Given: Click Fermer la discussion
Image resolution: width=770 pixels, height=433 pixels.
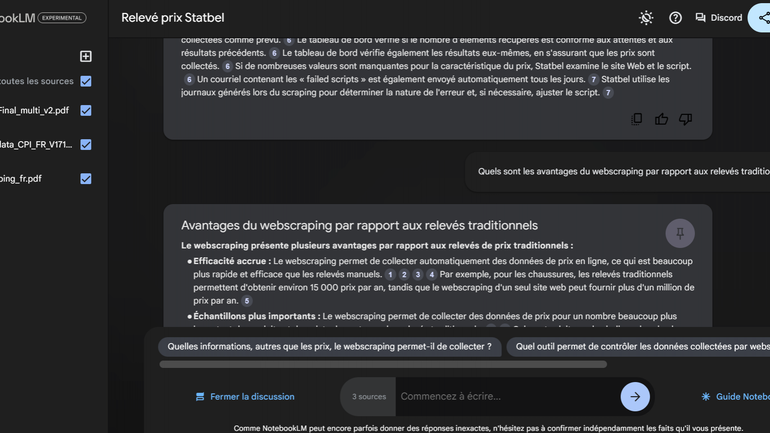Looking at the screenshot, I should pyautogui.click(x=245, y=397).
